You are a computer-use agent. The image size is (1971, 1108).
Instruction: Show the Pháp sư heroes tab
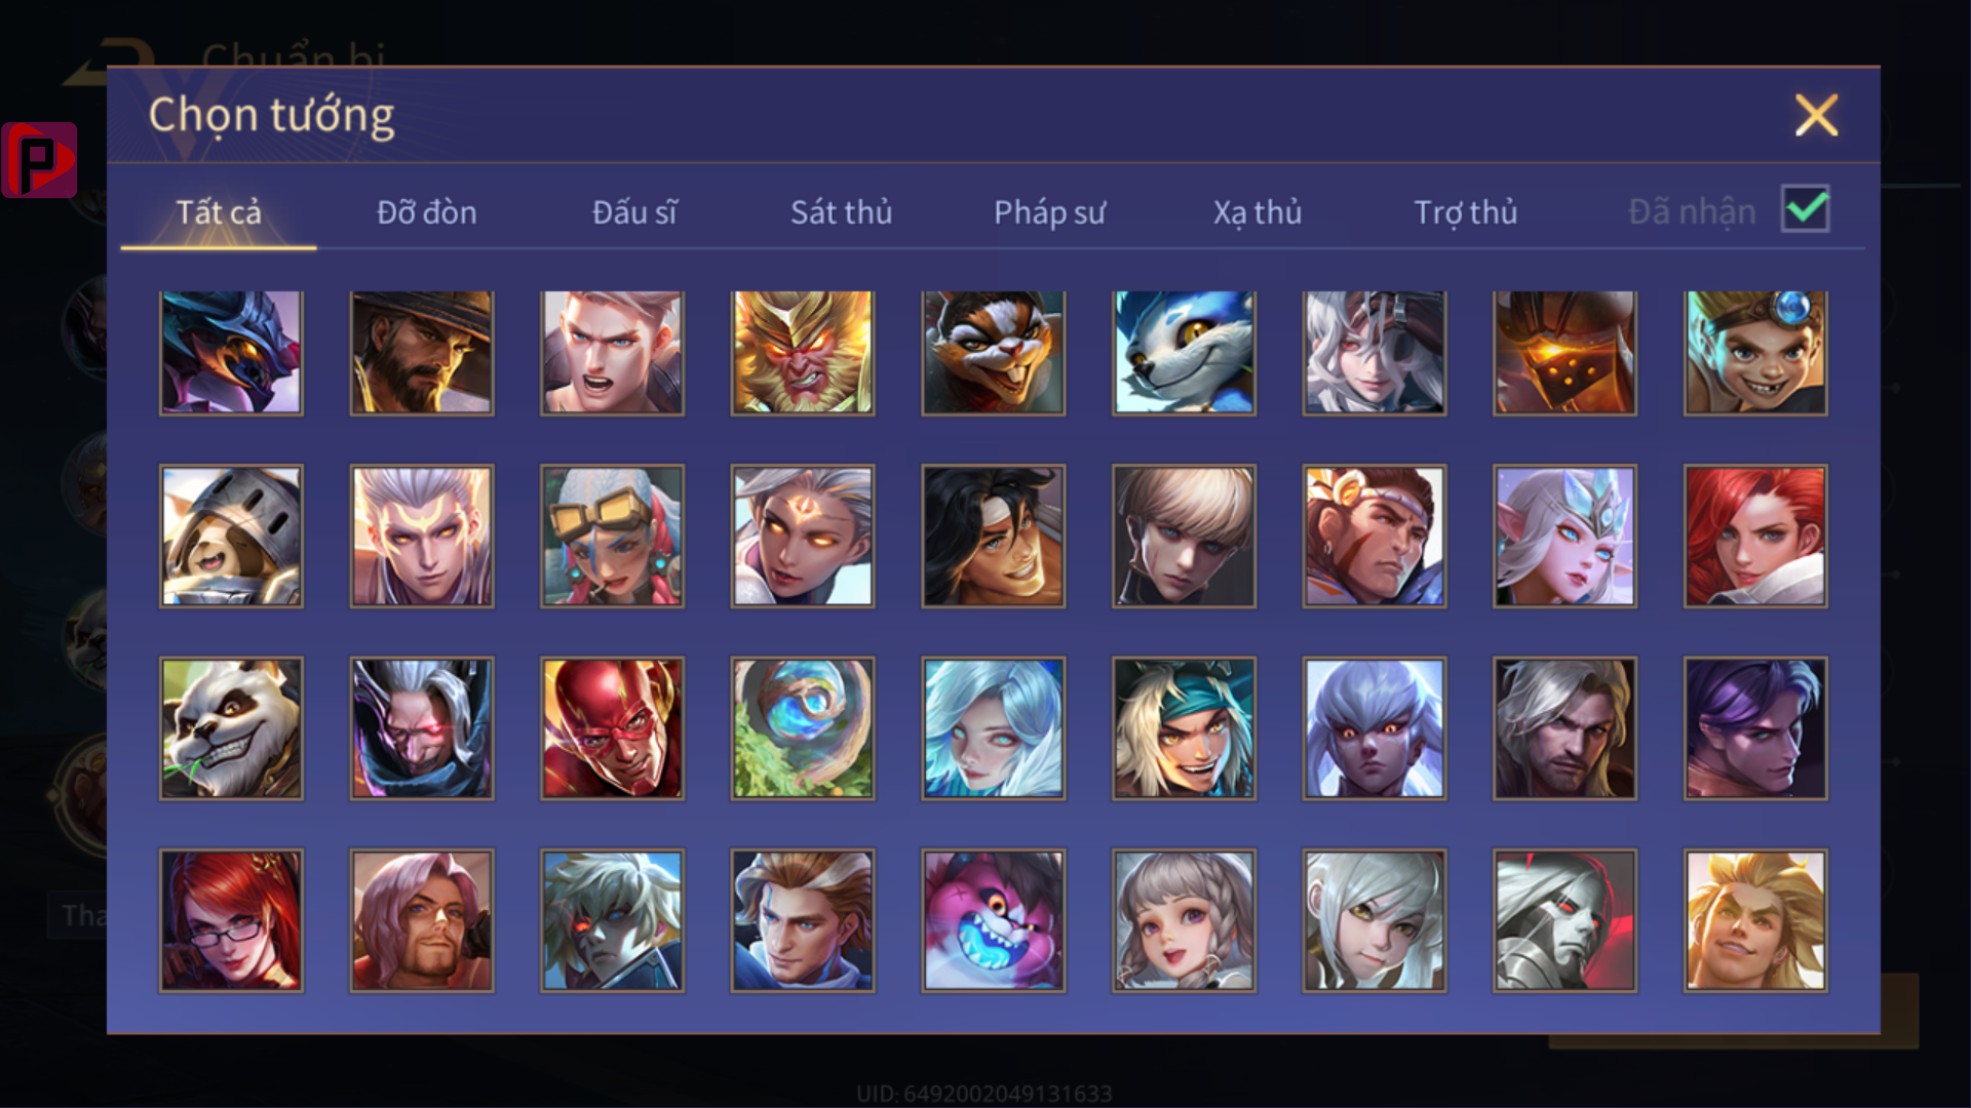coord(1050,213)
